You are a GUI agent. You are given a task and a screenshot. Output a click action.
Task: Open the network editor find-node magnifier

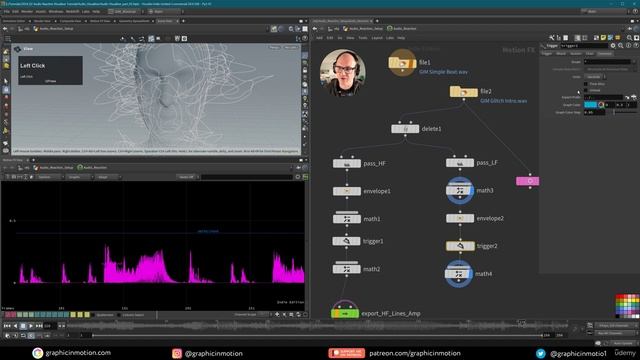click(629, 38)
